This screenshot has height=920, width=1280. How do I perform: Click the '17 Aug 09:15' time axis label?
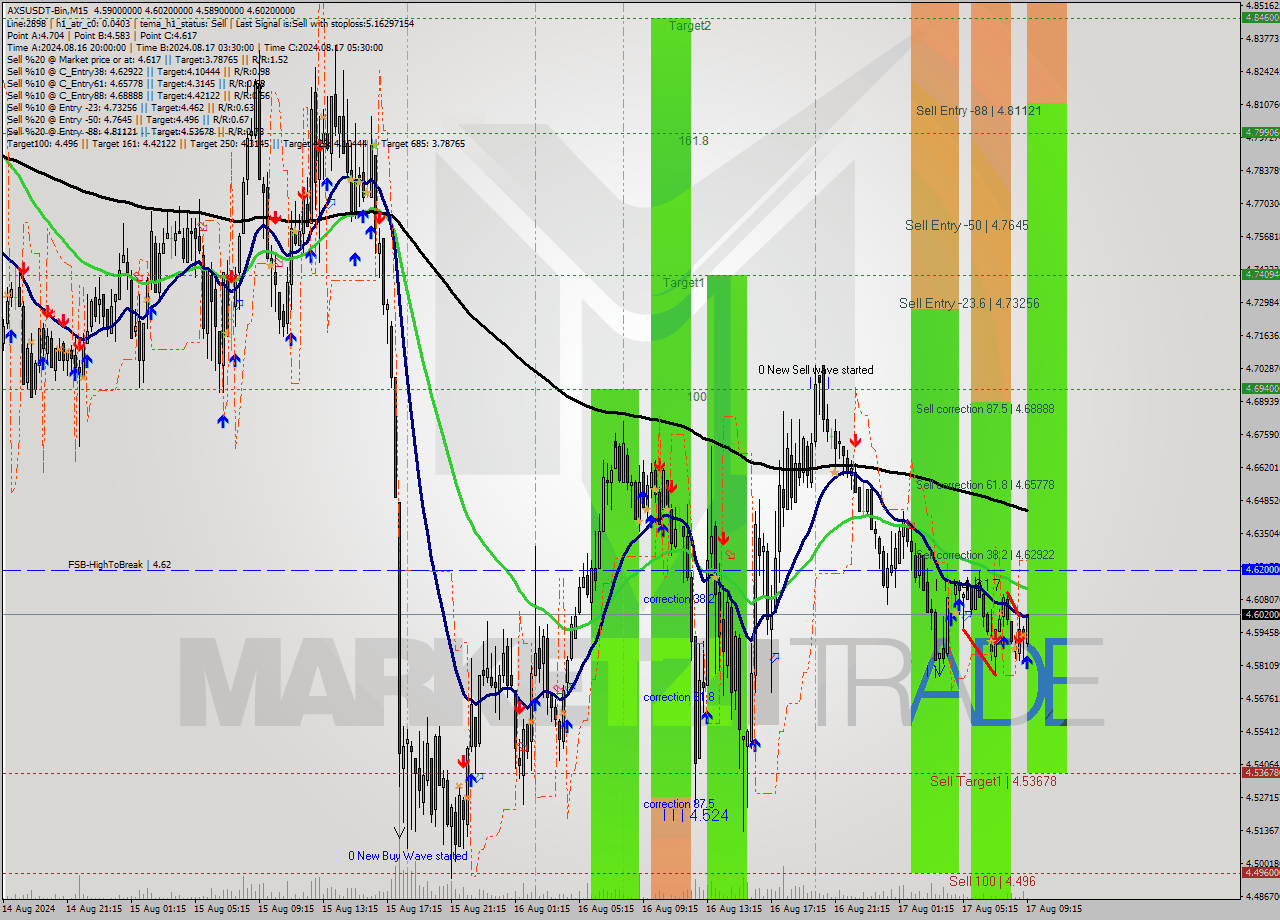click(x=1053, y=909)
